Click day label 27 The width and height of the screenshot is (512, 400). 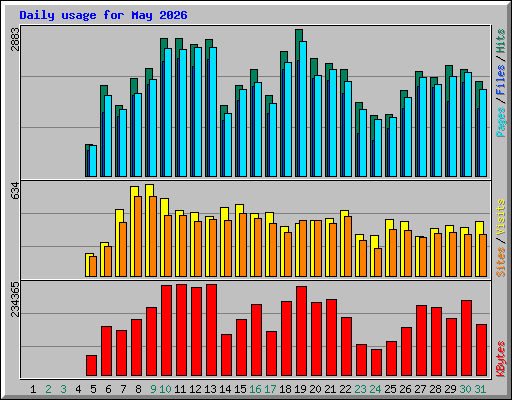click(x=420, y=389)
